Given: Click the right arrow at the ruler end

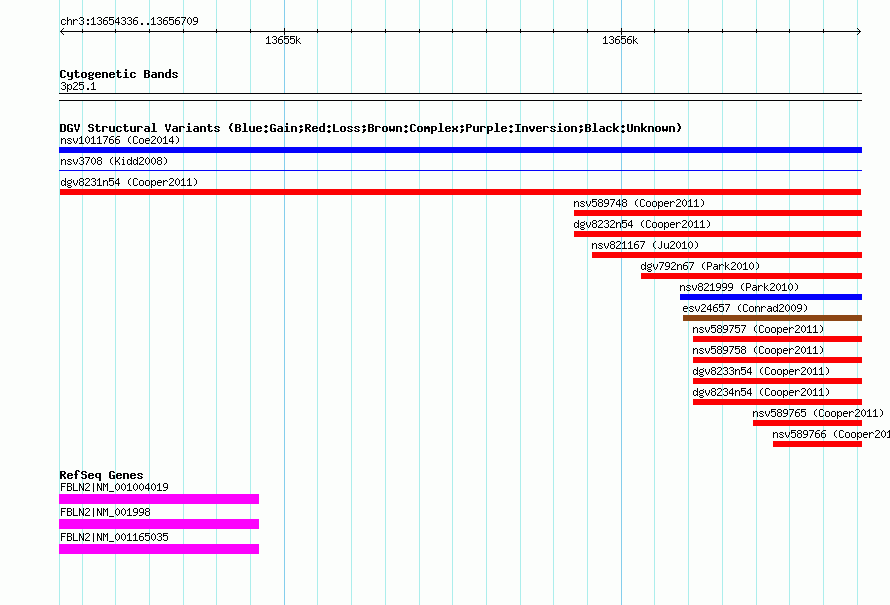Looking at the screenshot, I should (x=859, y=32).
